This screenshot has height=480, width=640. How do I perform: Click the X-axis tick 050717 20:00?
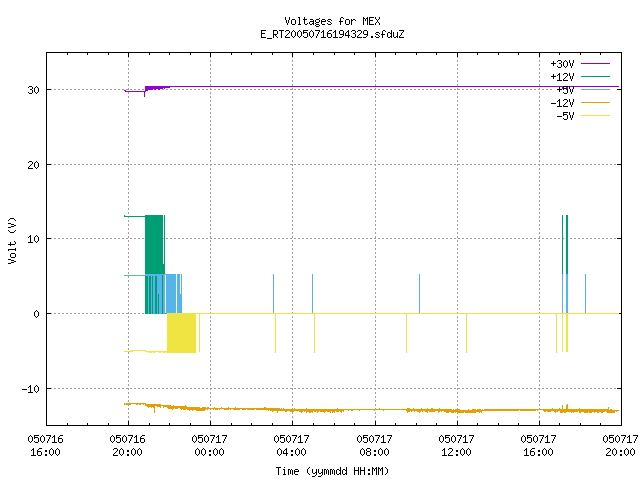620,446
